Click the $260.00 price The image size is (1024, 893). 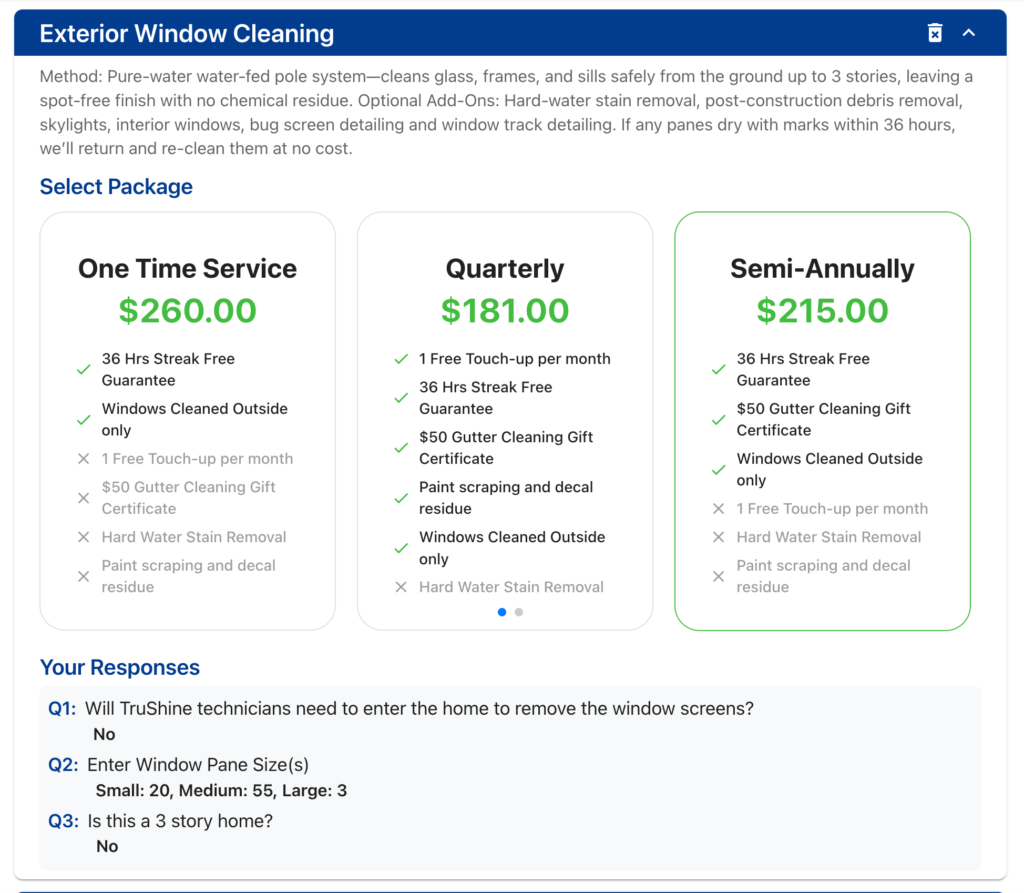(187, 311)
